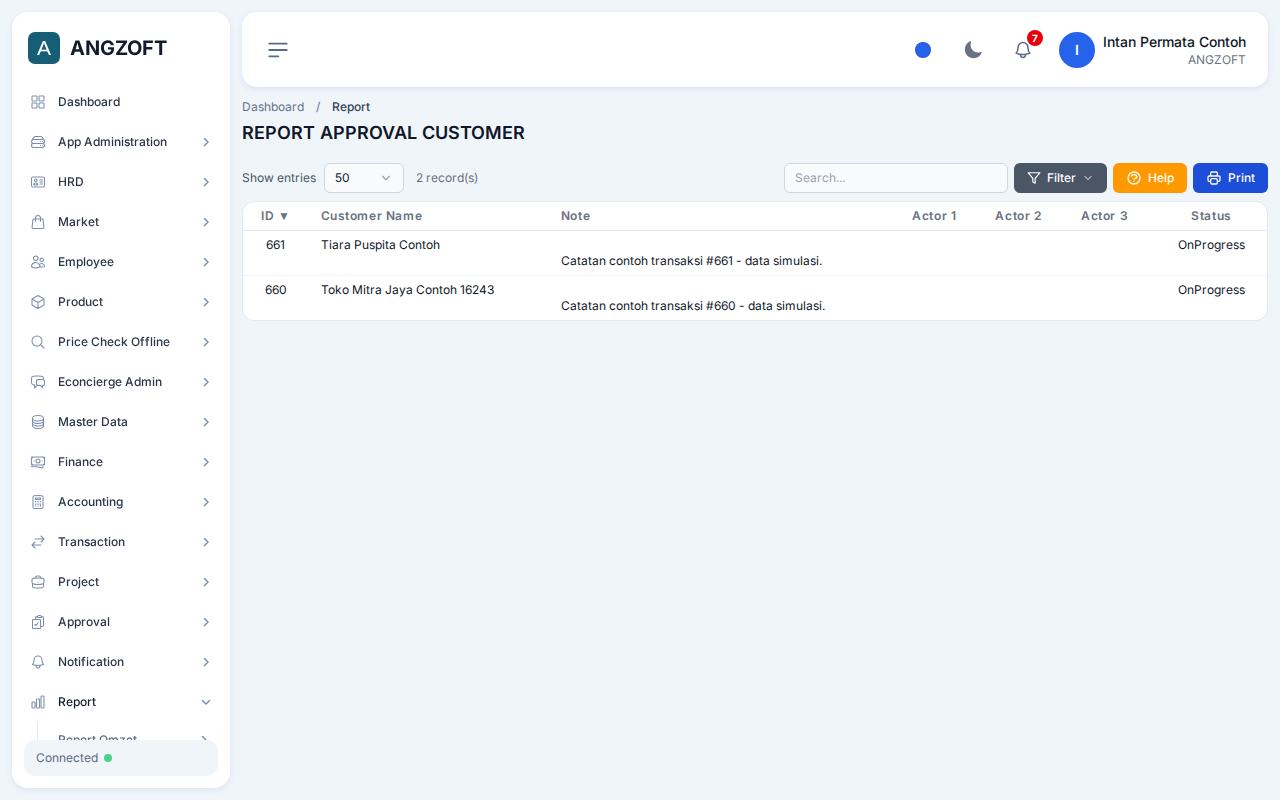Viewport: 1280px width, 800px height.
Task: Click the Accounting calculator icon
Action: click(38, 502)
